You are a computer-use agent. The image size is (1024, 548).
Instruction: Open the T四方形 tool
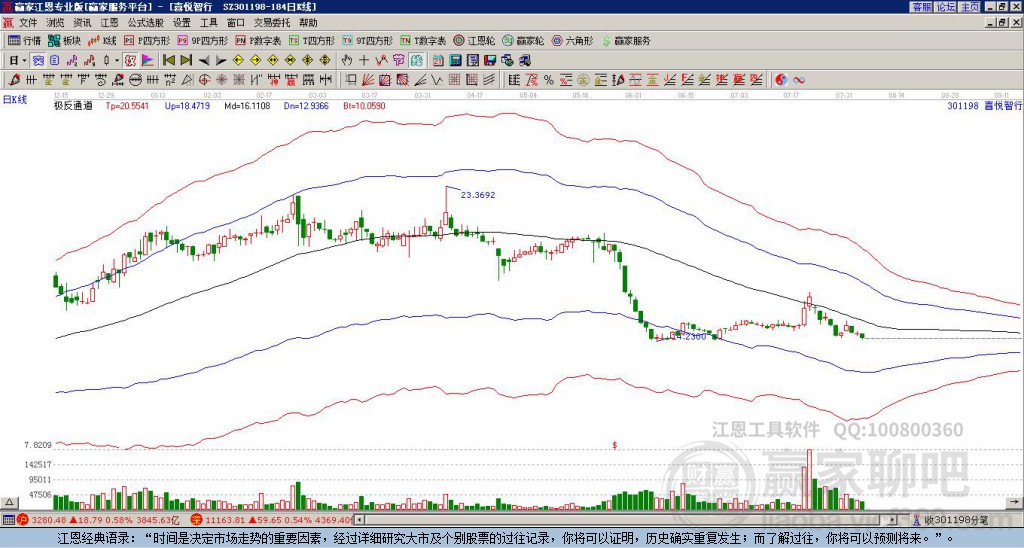click(x=312, y=40)
